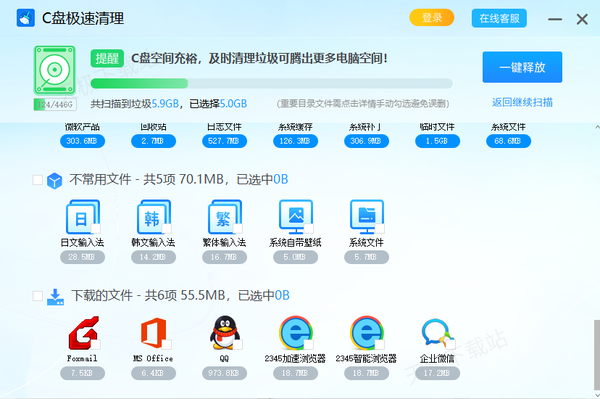Click the scrollbar up arrow
Screen dimensions: 600x399
pos(597,127)
